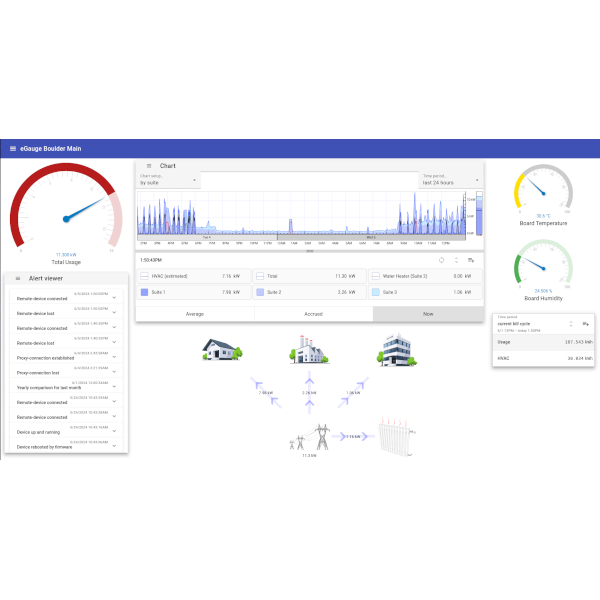This screenshot has height=600, width=600.
Task: Click the up-down arrows in the bill cycle panel
Action: click(x=571, y=324)
